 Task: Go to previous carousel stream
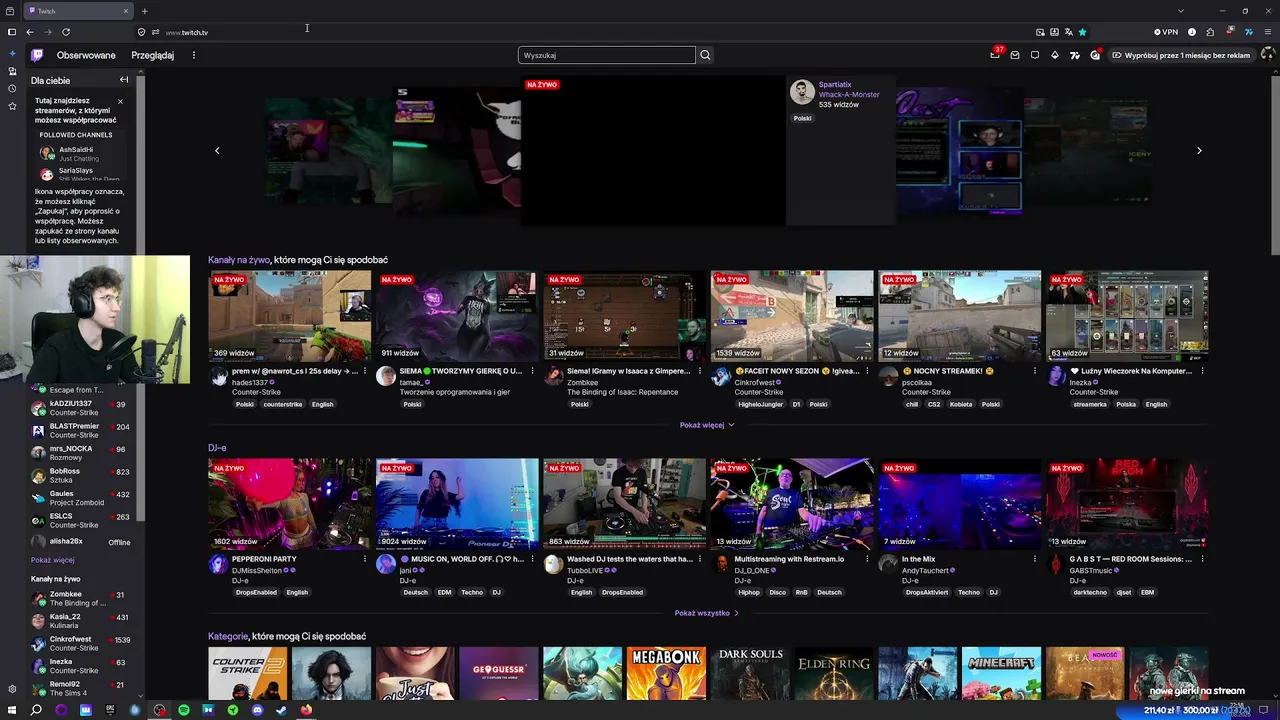tap(217, 150)
